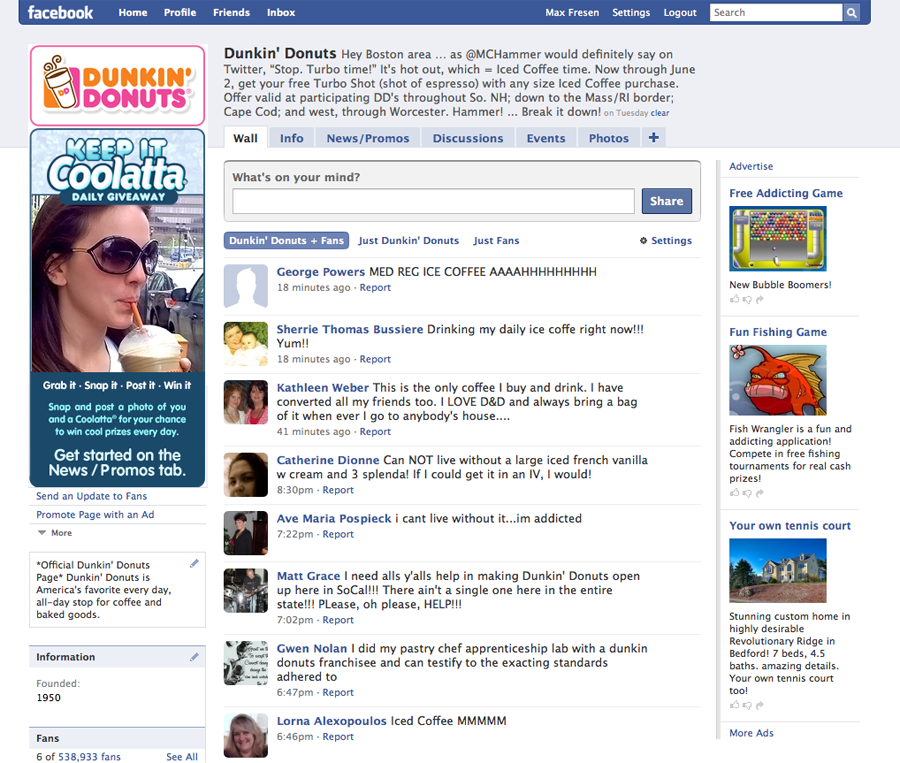900x763 pixels.
Task: Switch to the Info tab
Action: coord(292,138)
